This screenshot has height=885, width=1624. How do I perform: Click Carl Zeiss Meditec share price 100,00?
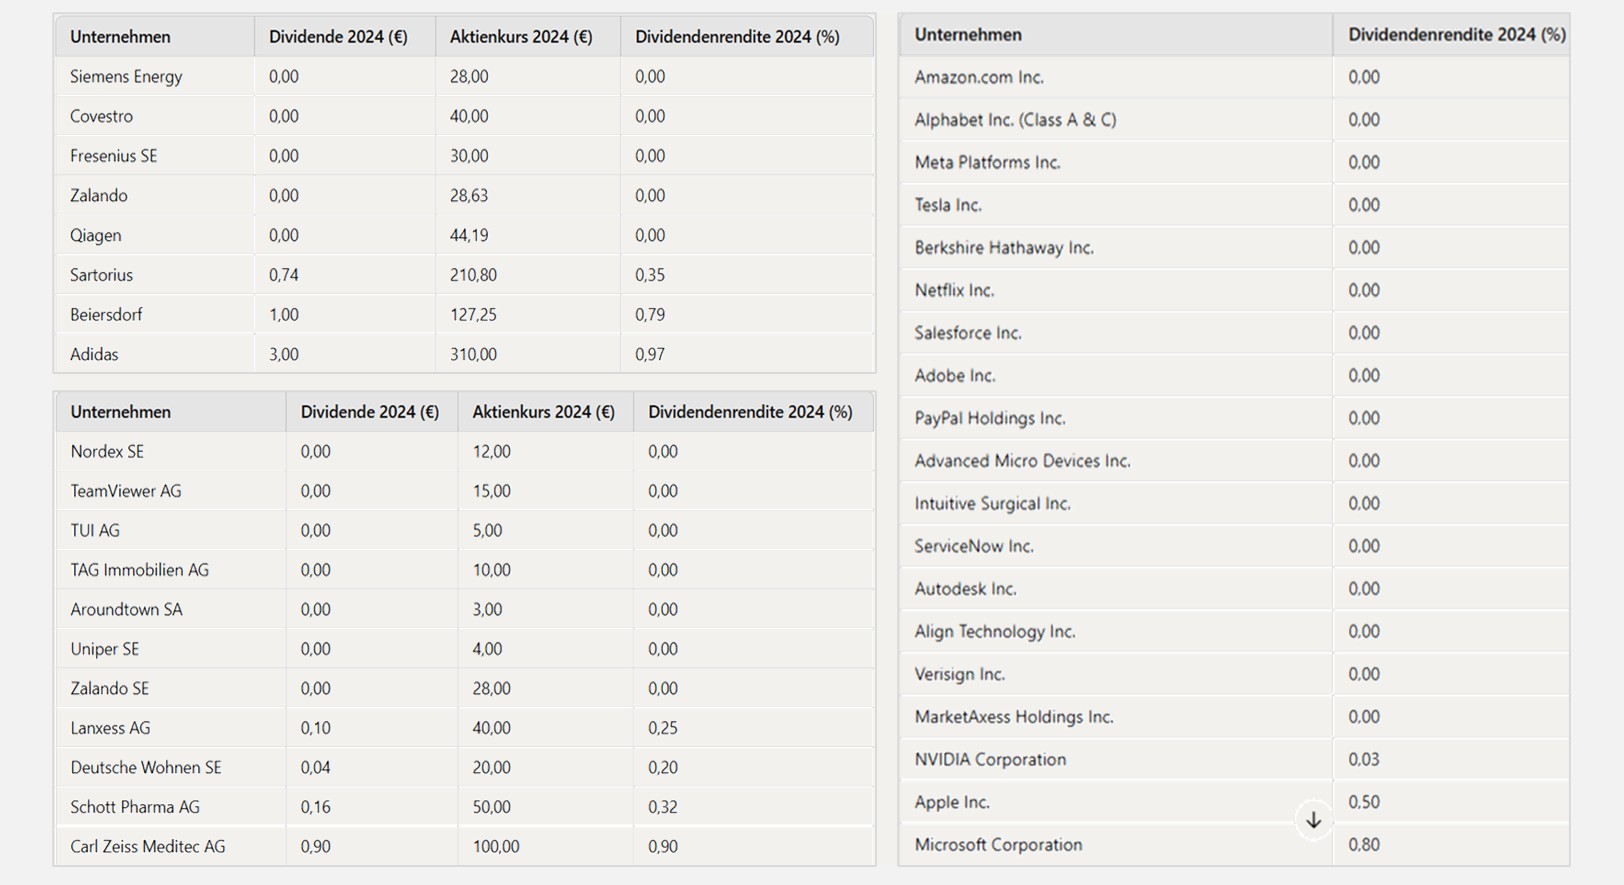coord(496,846)
